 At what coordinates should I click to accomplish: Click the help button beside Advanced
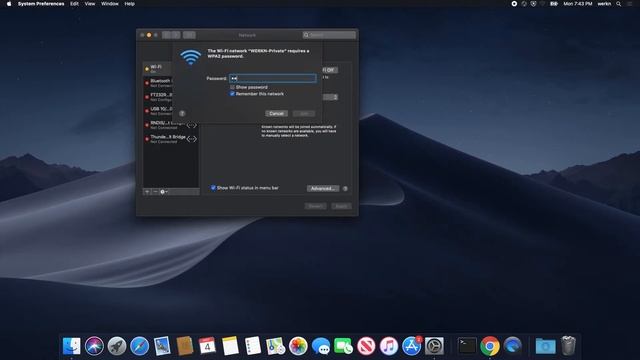tap(345, 189)
